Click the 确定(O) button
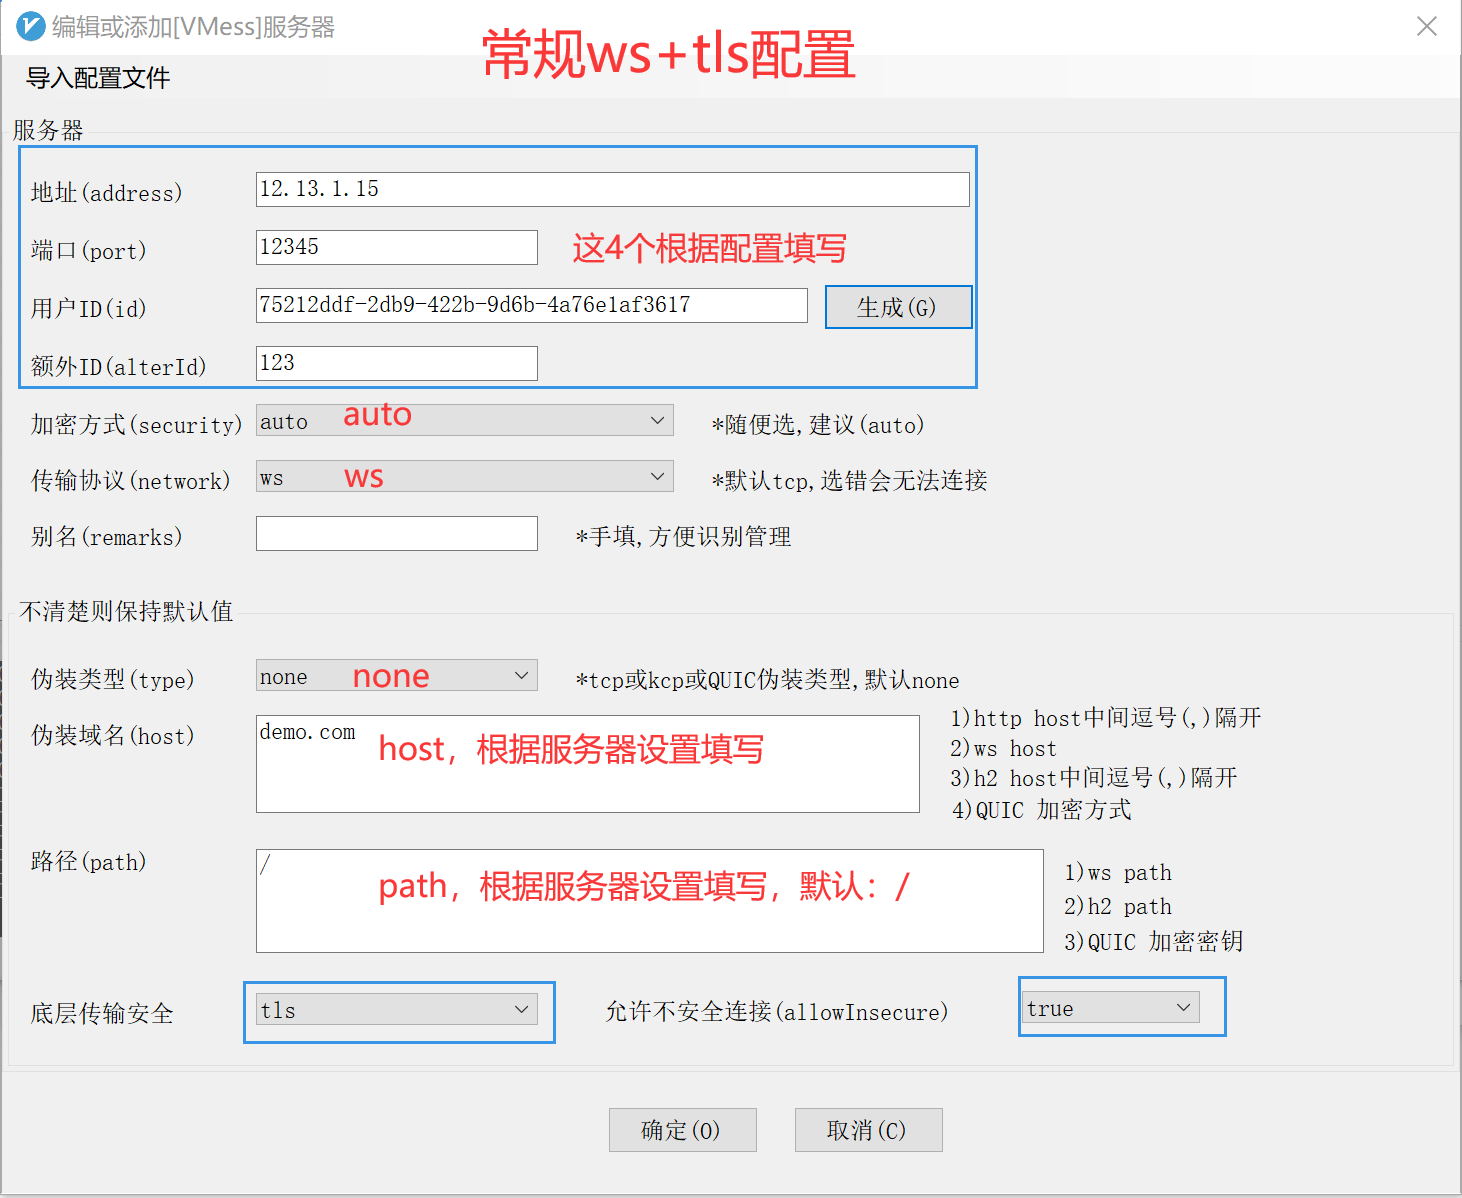 (x=682, y=1130)
